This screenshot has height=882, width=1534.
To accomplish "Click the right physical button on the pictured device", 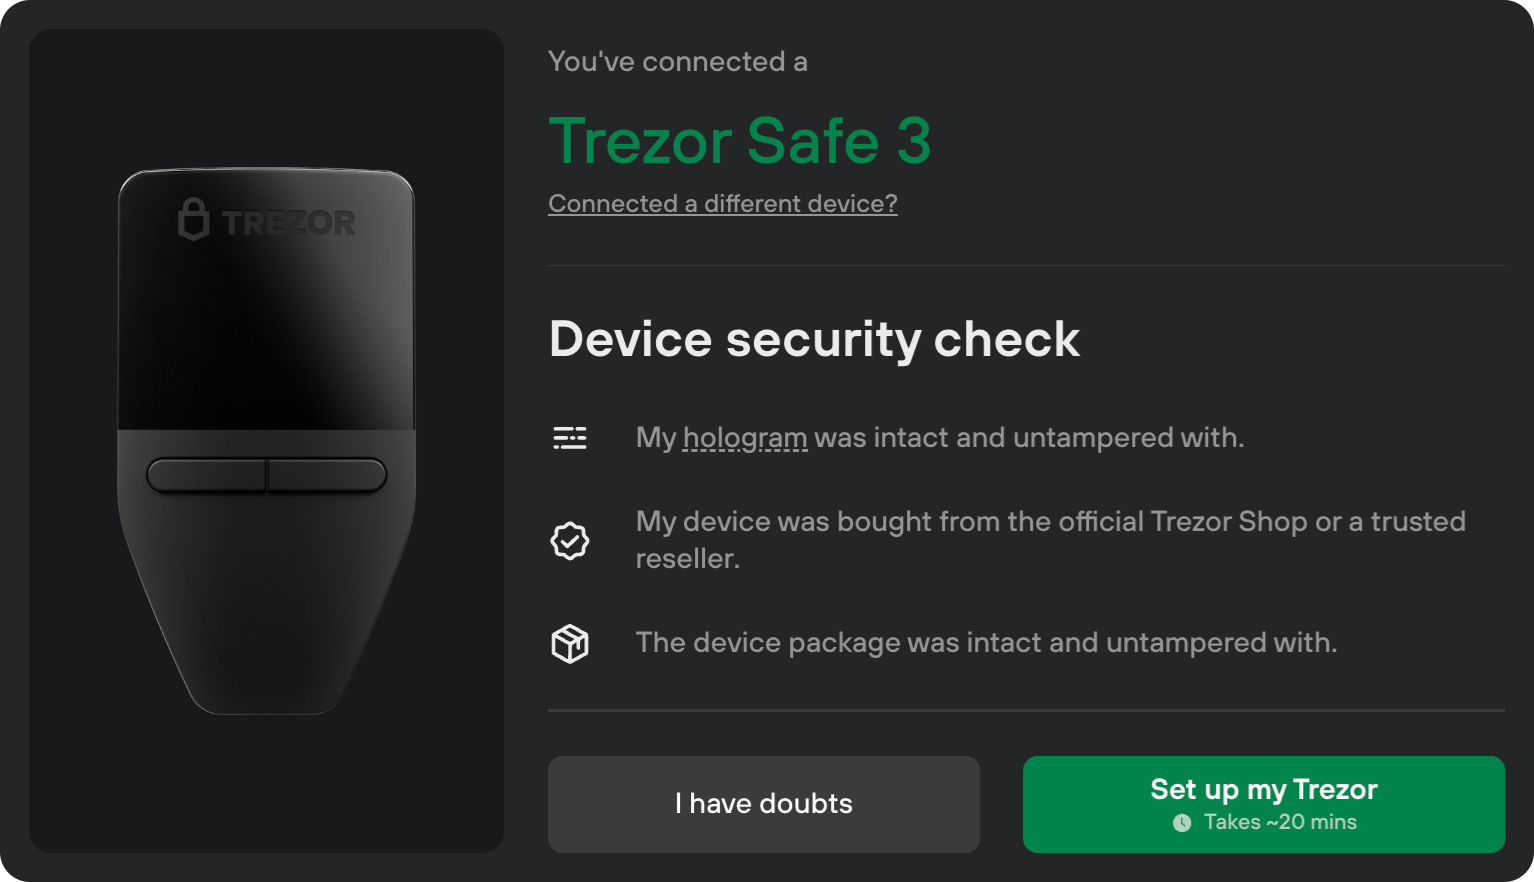I will click(x=327, y=475).
